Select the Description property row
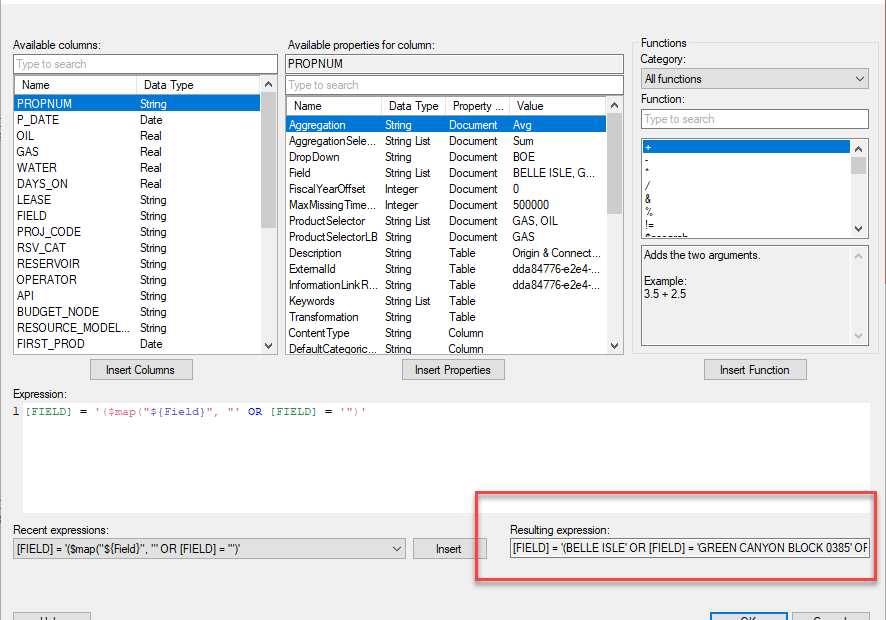This screenshot has width=886, height=620. (446, 253)
